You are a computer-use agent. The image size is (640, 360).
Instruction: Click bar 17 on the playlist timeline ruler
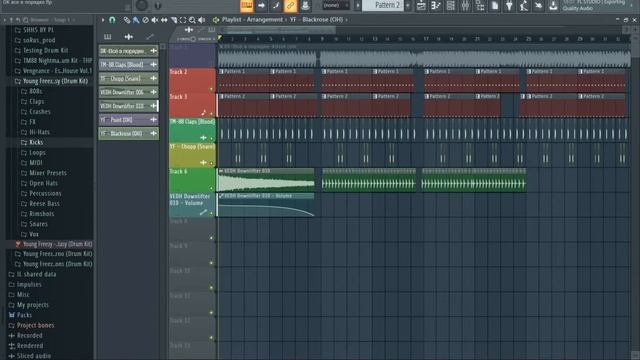(x=426, y=39)
